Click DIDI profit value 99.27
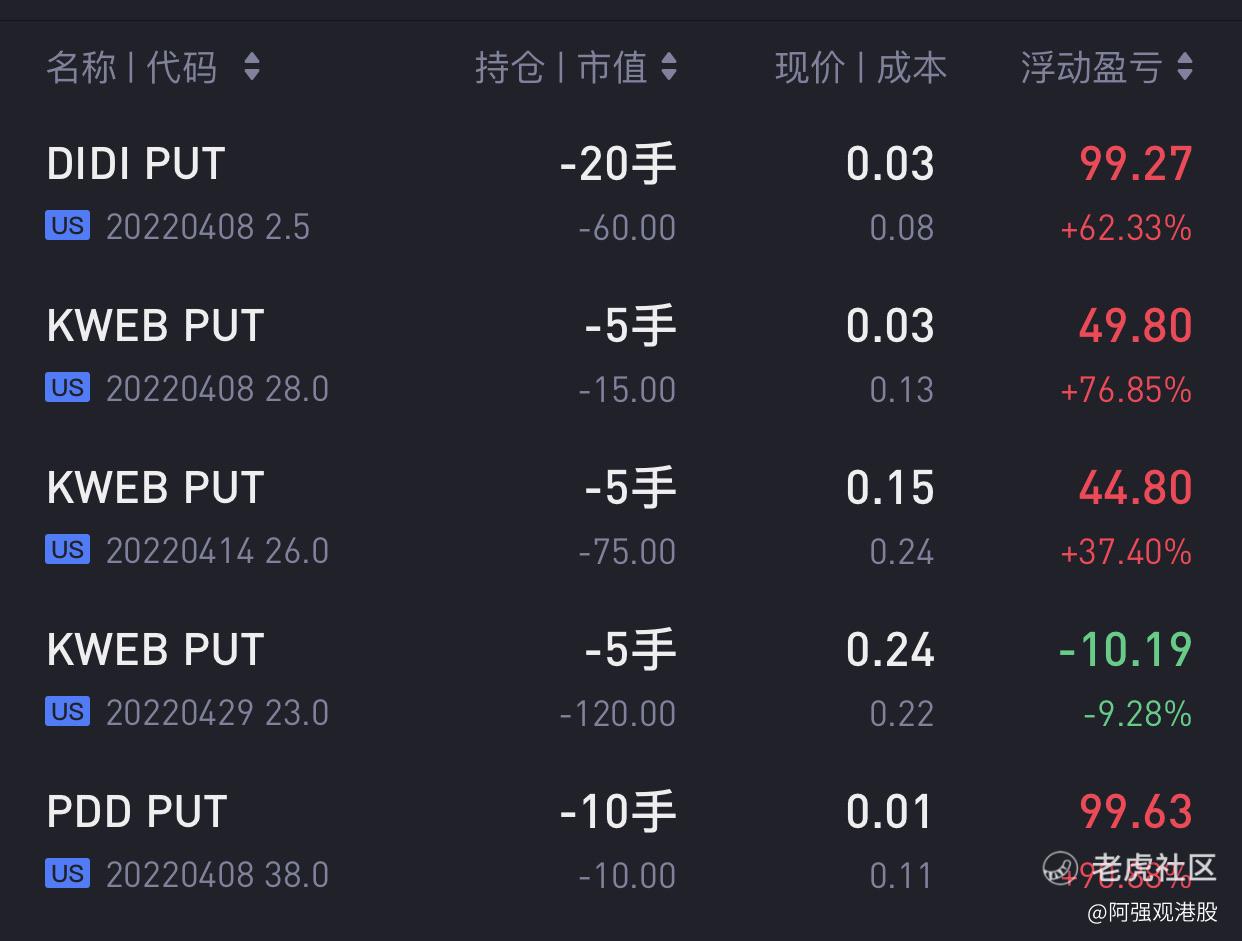 point(1136,164)
